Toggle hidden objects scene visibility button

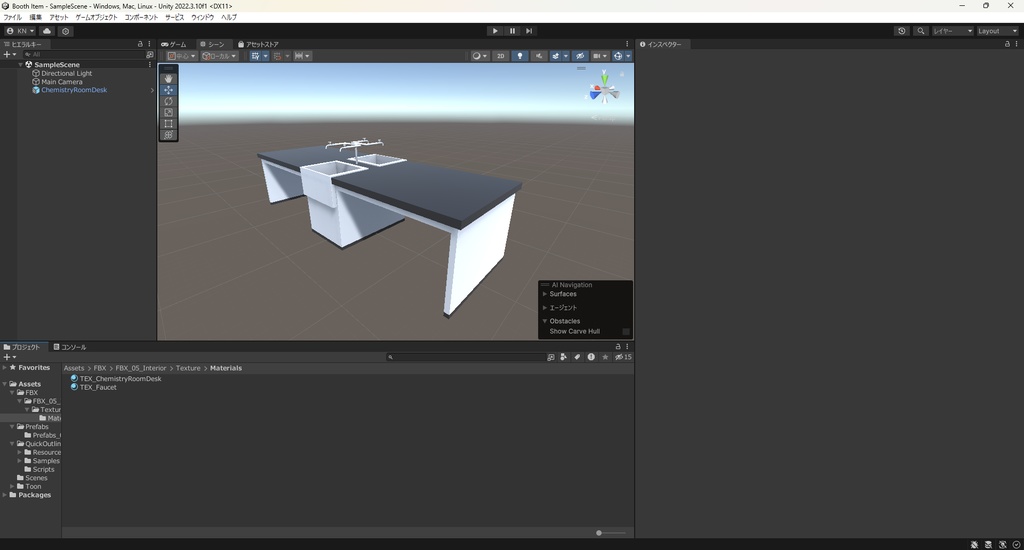click(x=580, y=56)
